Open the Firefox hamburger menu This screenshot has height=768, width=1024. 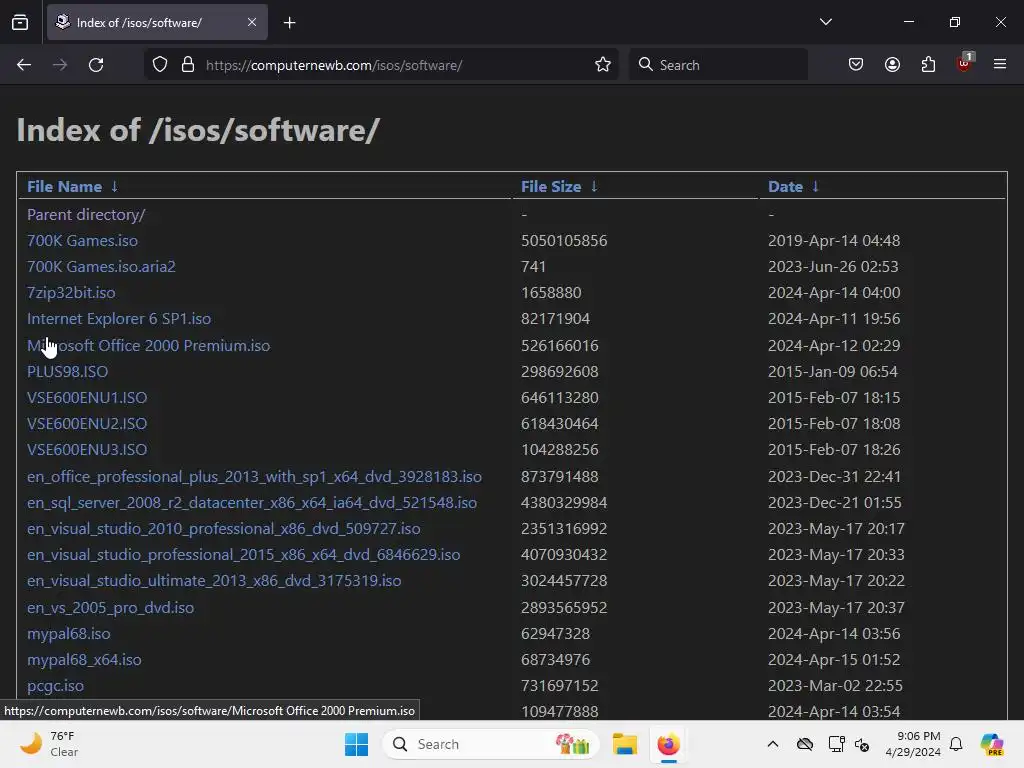pyautogui.click(x=1000, y=64)
